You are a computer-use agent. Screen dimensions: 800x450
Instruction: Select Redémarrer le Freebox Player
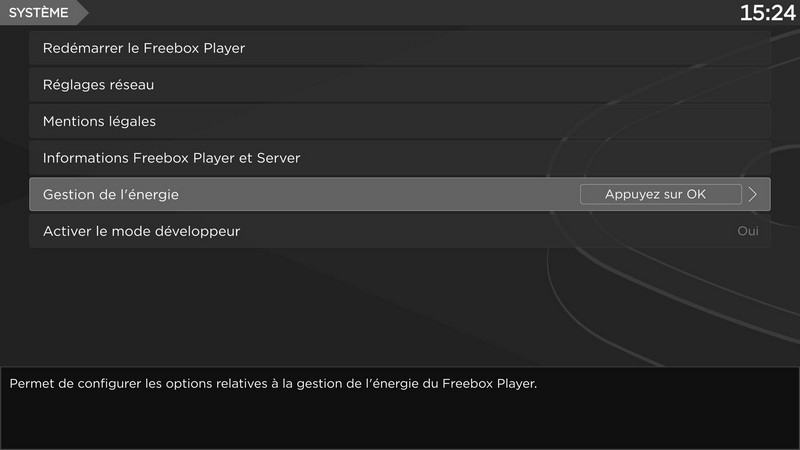(x=144, y=48)
